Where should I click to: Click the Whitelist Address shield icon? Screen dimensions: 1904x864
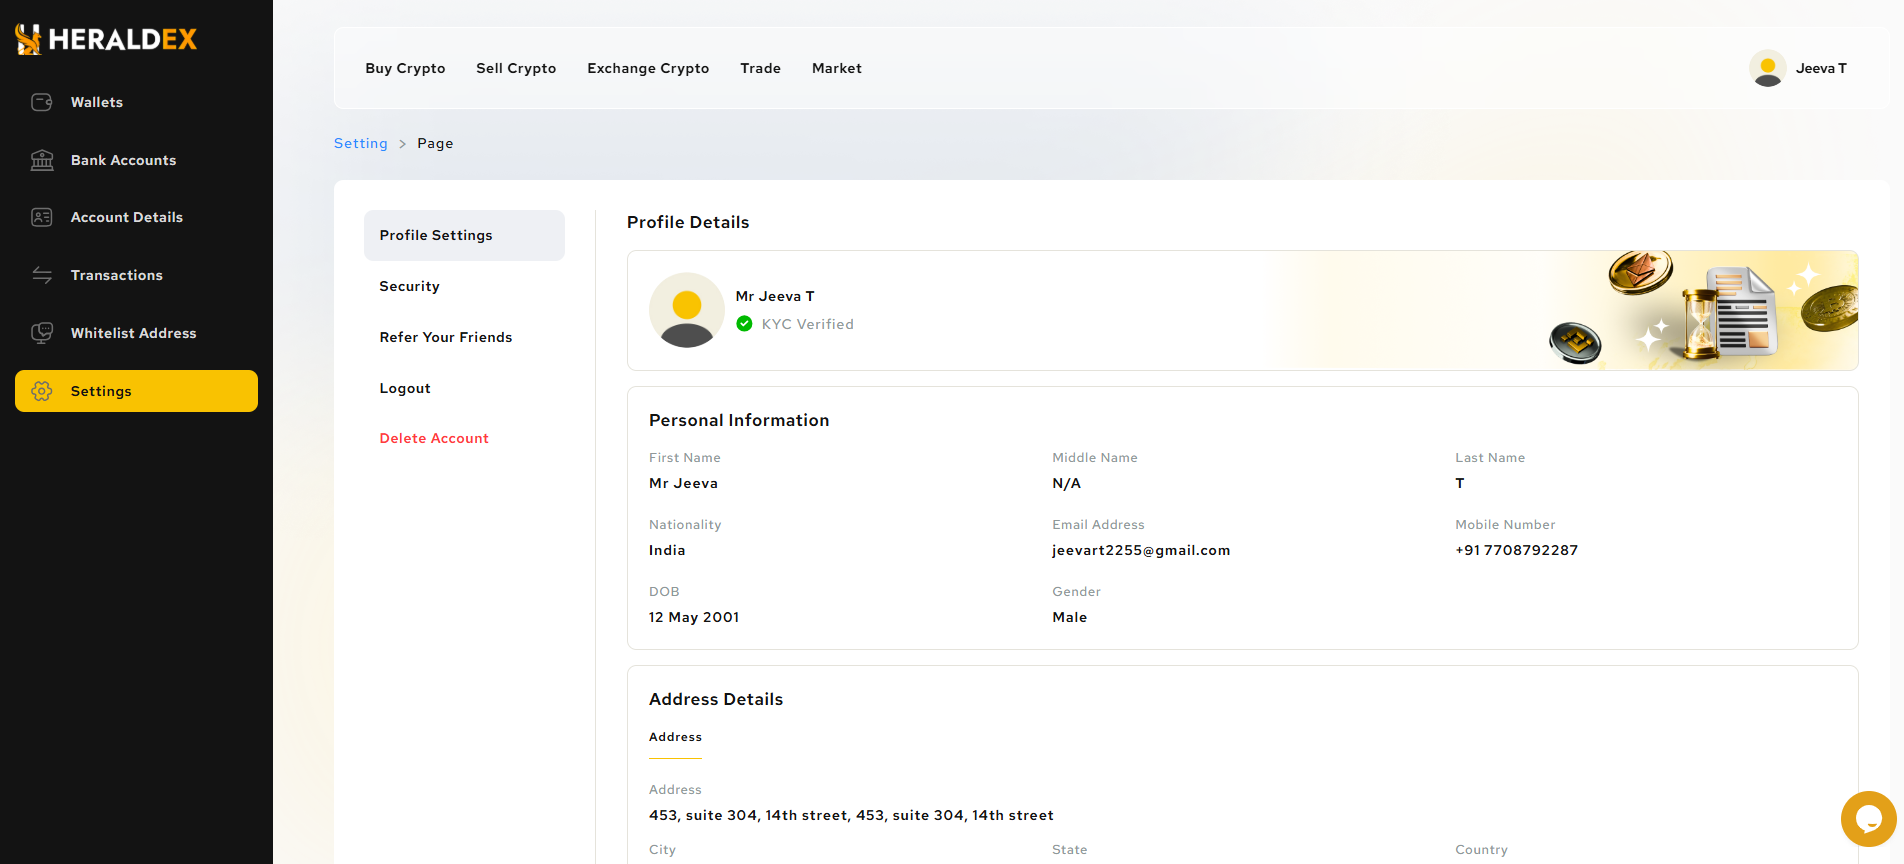(x=42, y=333)
